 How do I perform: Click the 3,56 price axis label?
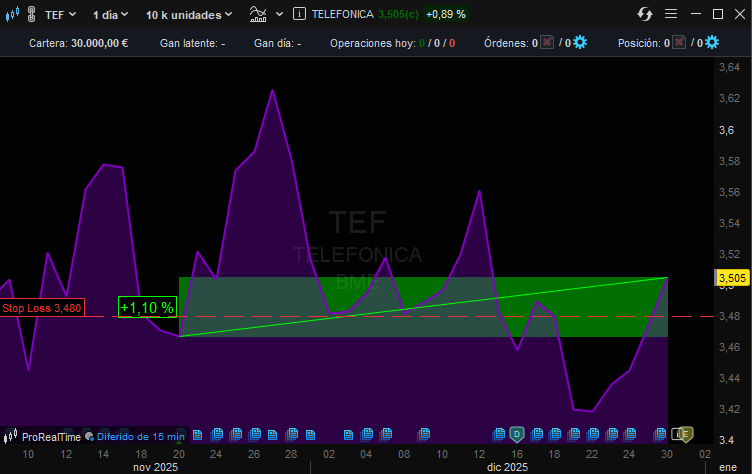click(729, 192)
